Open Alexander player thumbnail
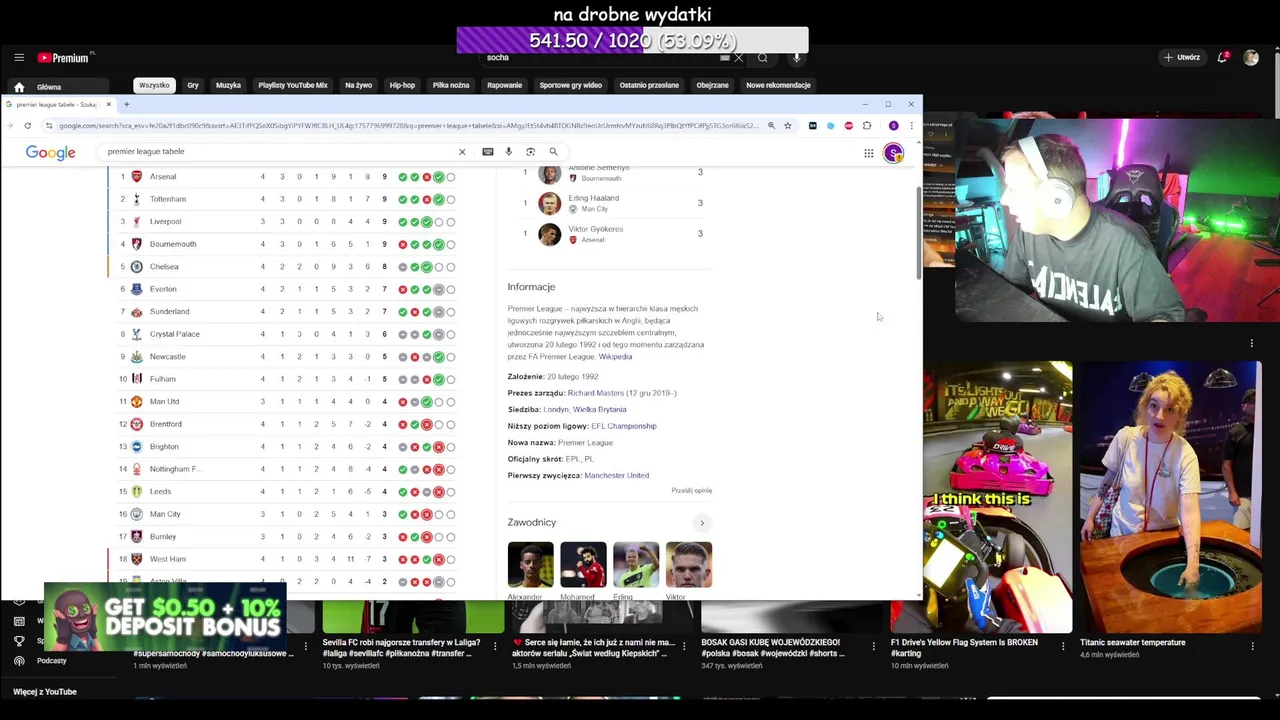This screenshot has width=1280, height=720. click(x=530, y=565)
